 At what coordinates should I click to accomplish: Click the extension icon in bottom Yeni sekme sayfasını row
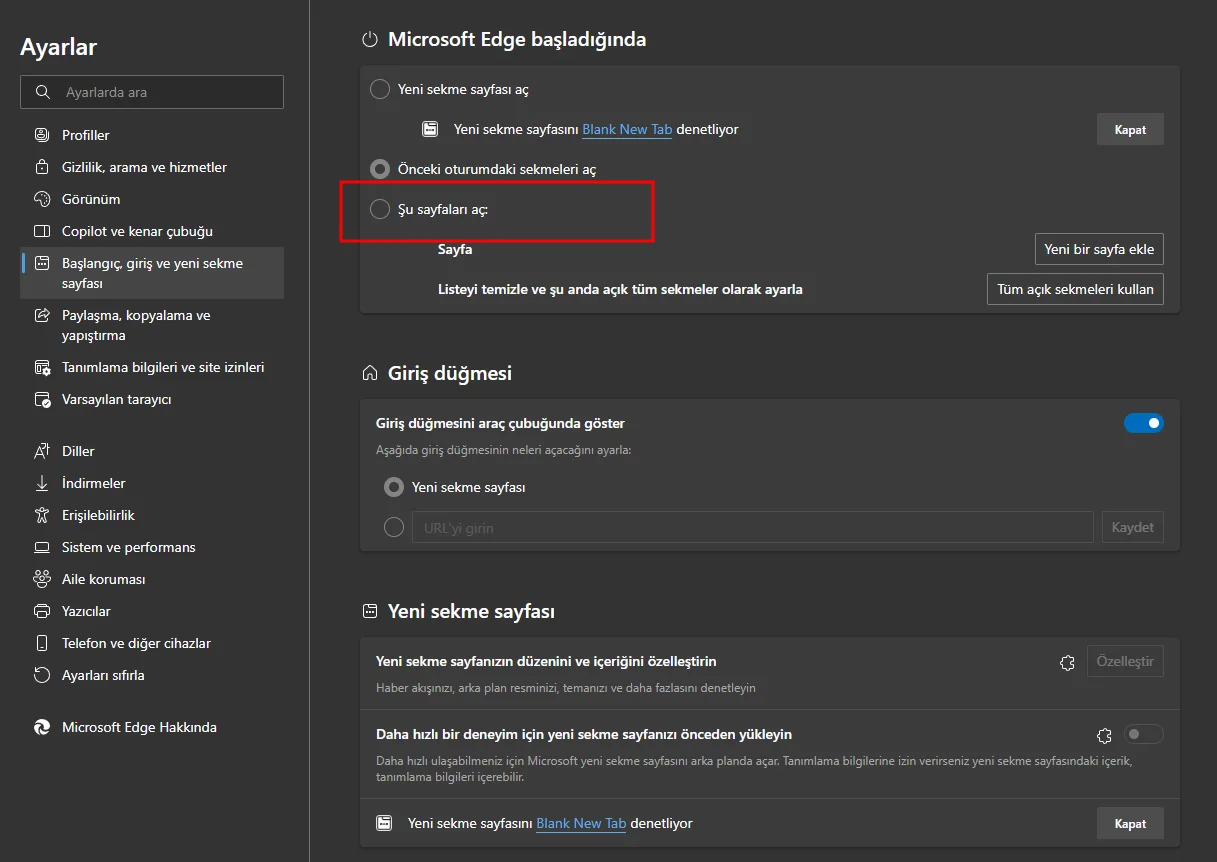(384, 823)
